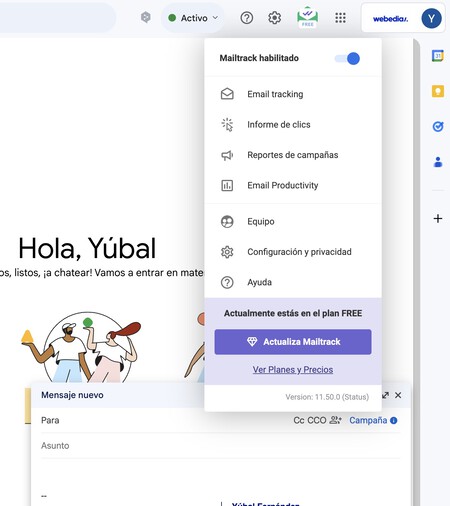This screenshot has width=450, height=506.
Task: Click the cursor icon beside Informe de clics
Action: pos(227,125)
